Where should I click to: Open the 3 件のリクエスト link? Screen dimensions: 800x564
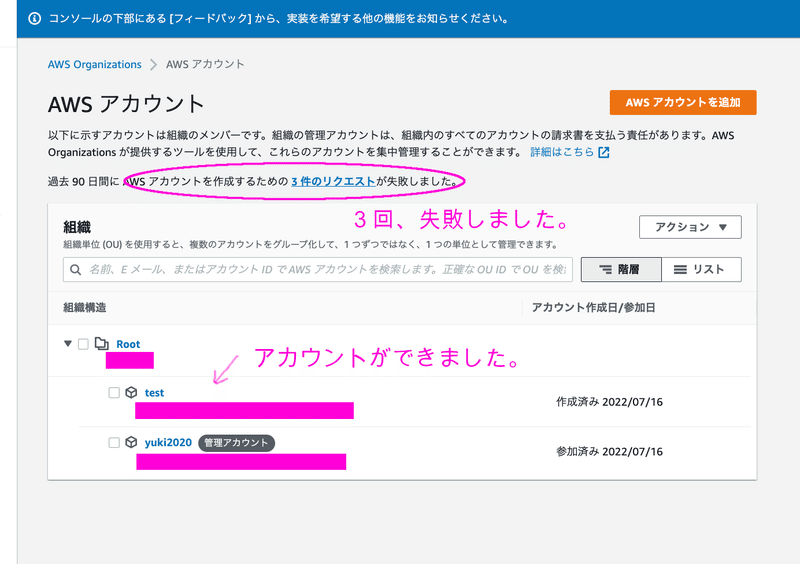click(x=333, y=181)
